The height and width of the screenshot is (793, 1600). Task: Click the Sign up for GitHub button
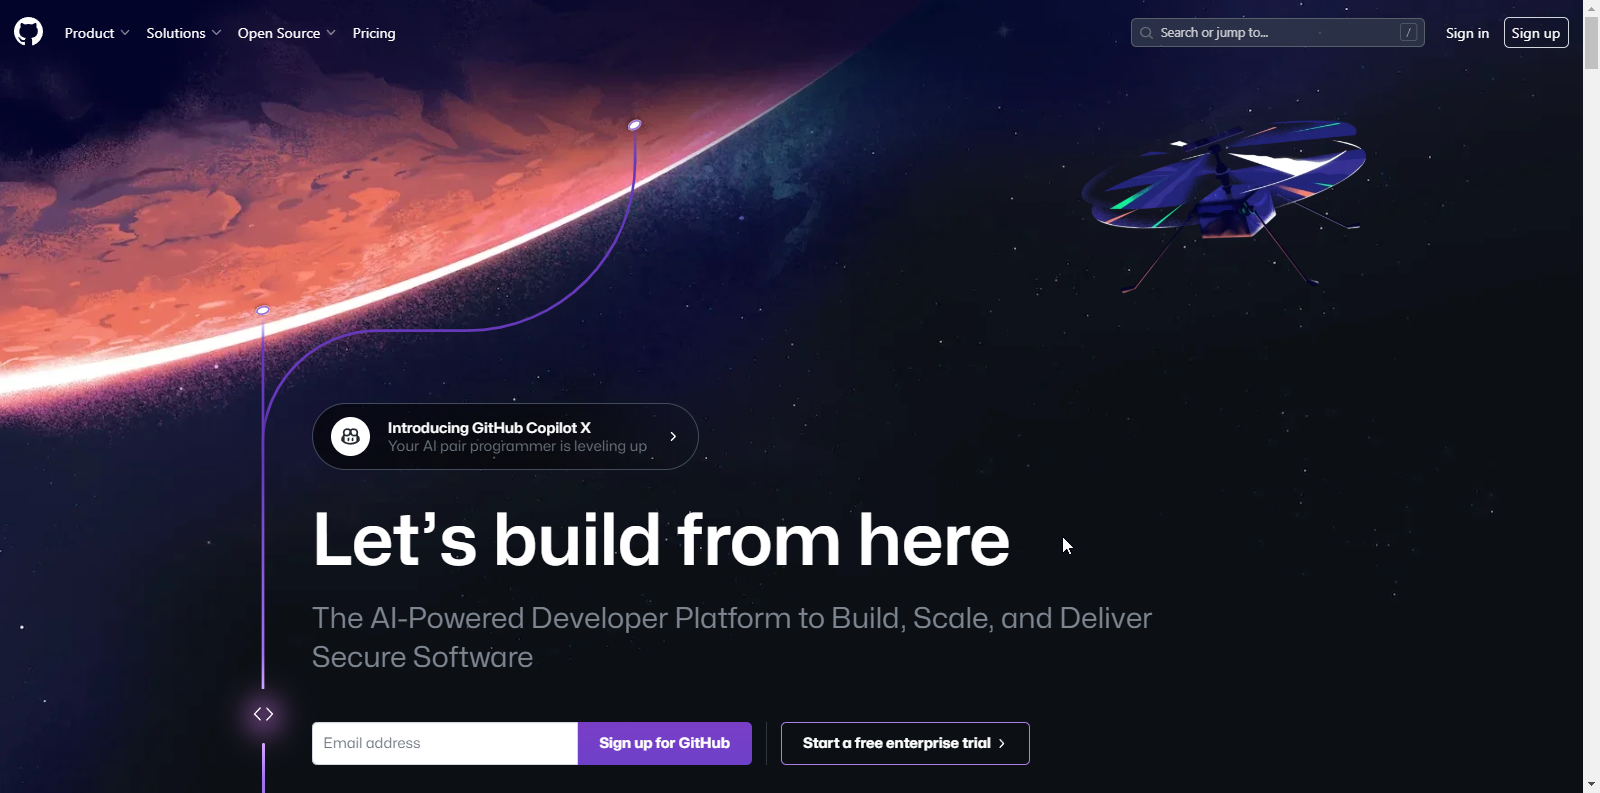[x=665, y=743]
